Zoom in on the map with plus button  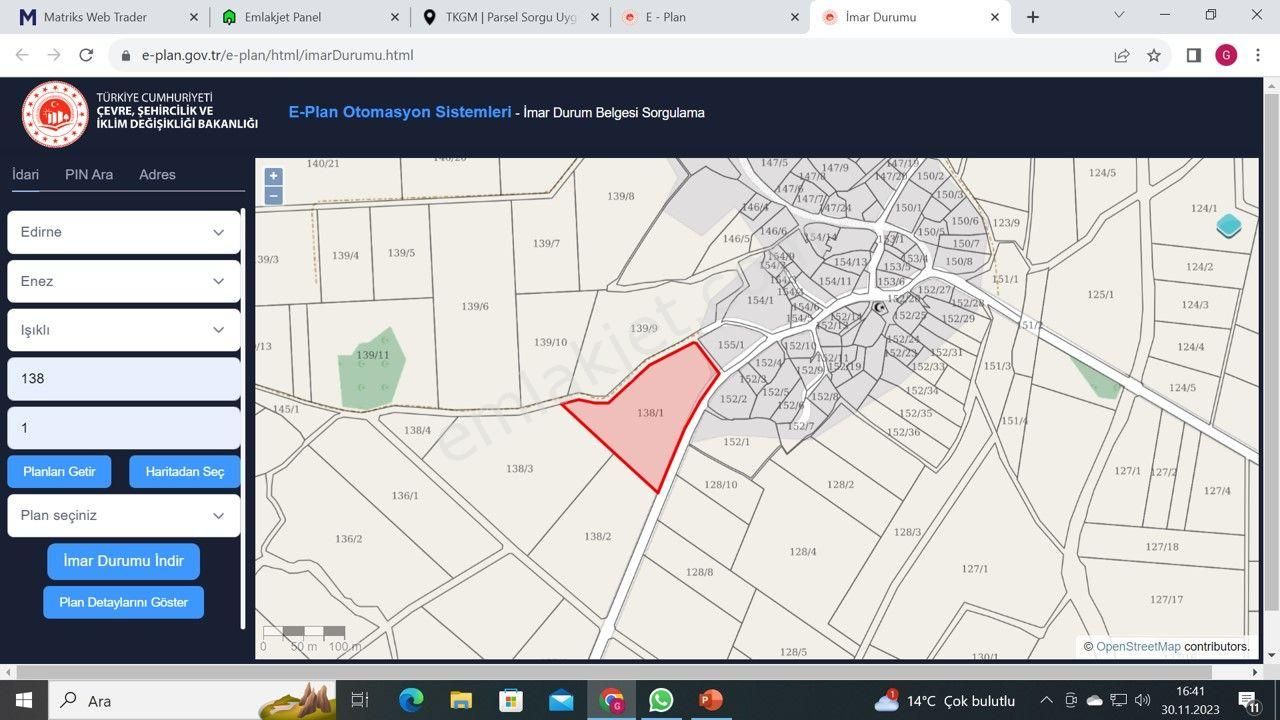pyautogui.click(x=273, y=176)
